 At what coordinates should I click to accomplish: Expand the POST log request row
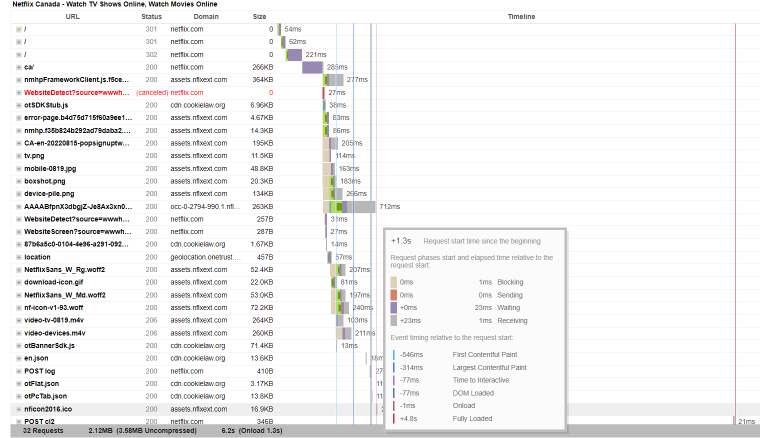18,371
